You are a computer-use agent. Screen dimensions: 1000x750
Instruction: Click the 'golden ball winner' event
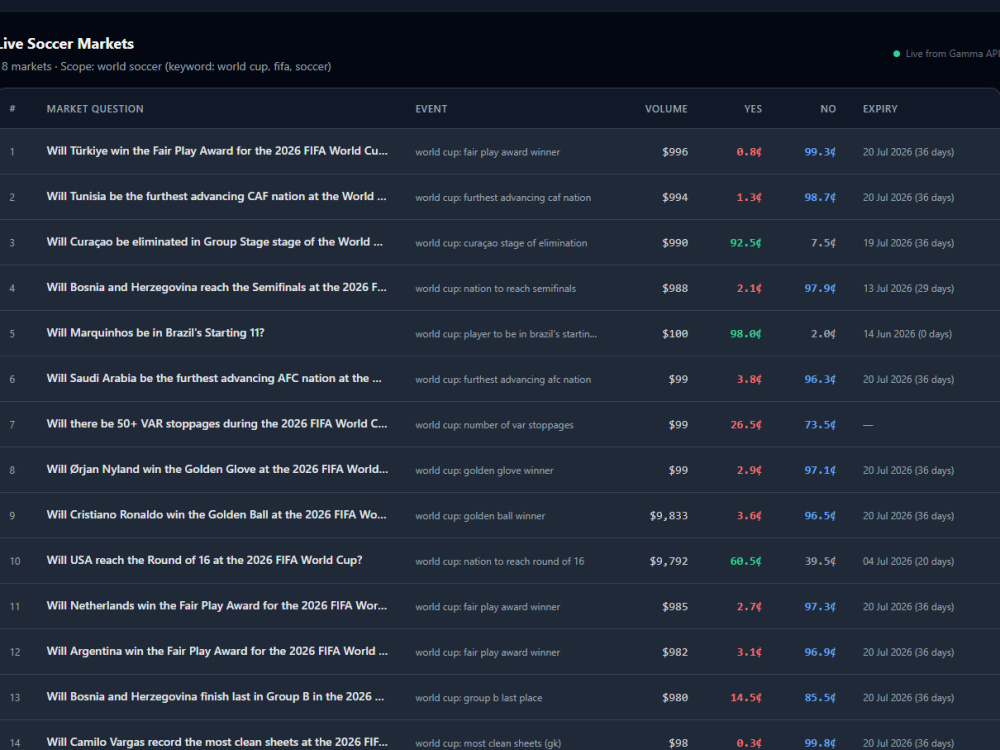pos(480,516)
